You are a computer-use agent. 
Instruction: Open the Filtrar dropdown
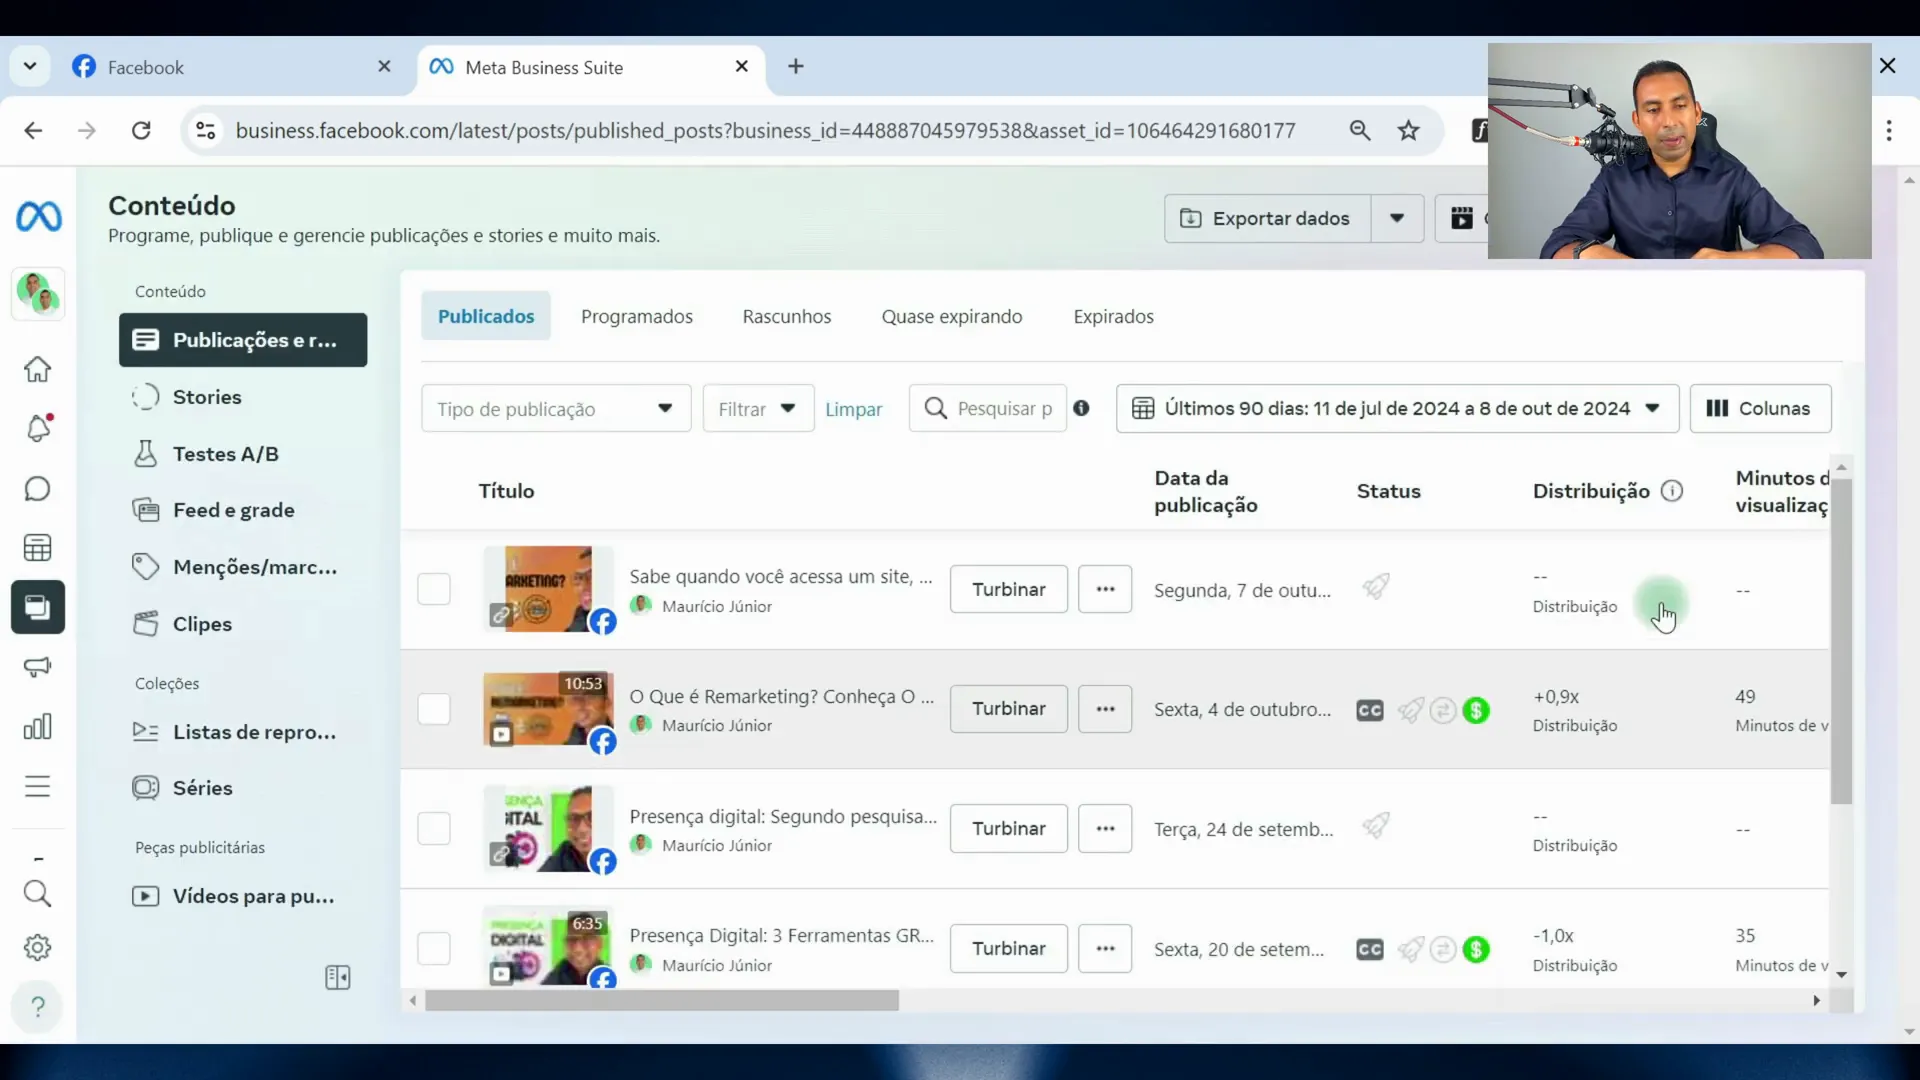click(758, 408)
